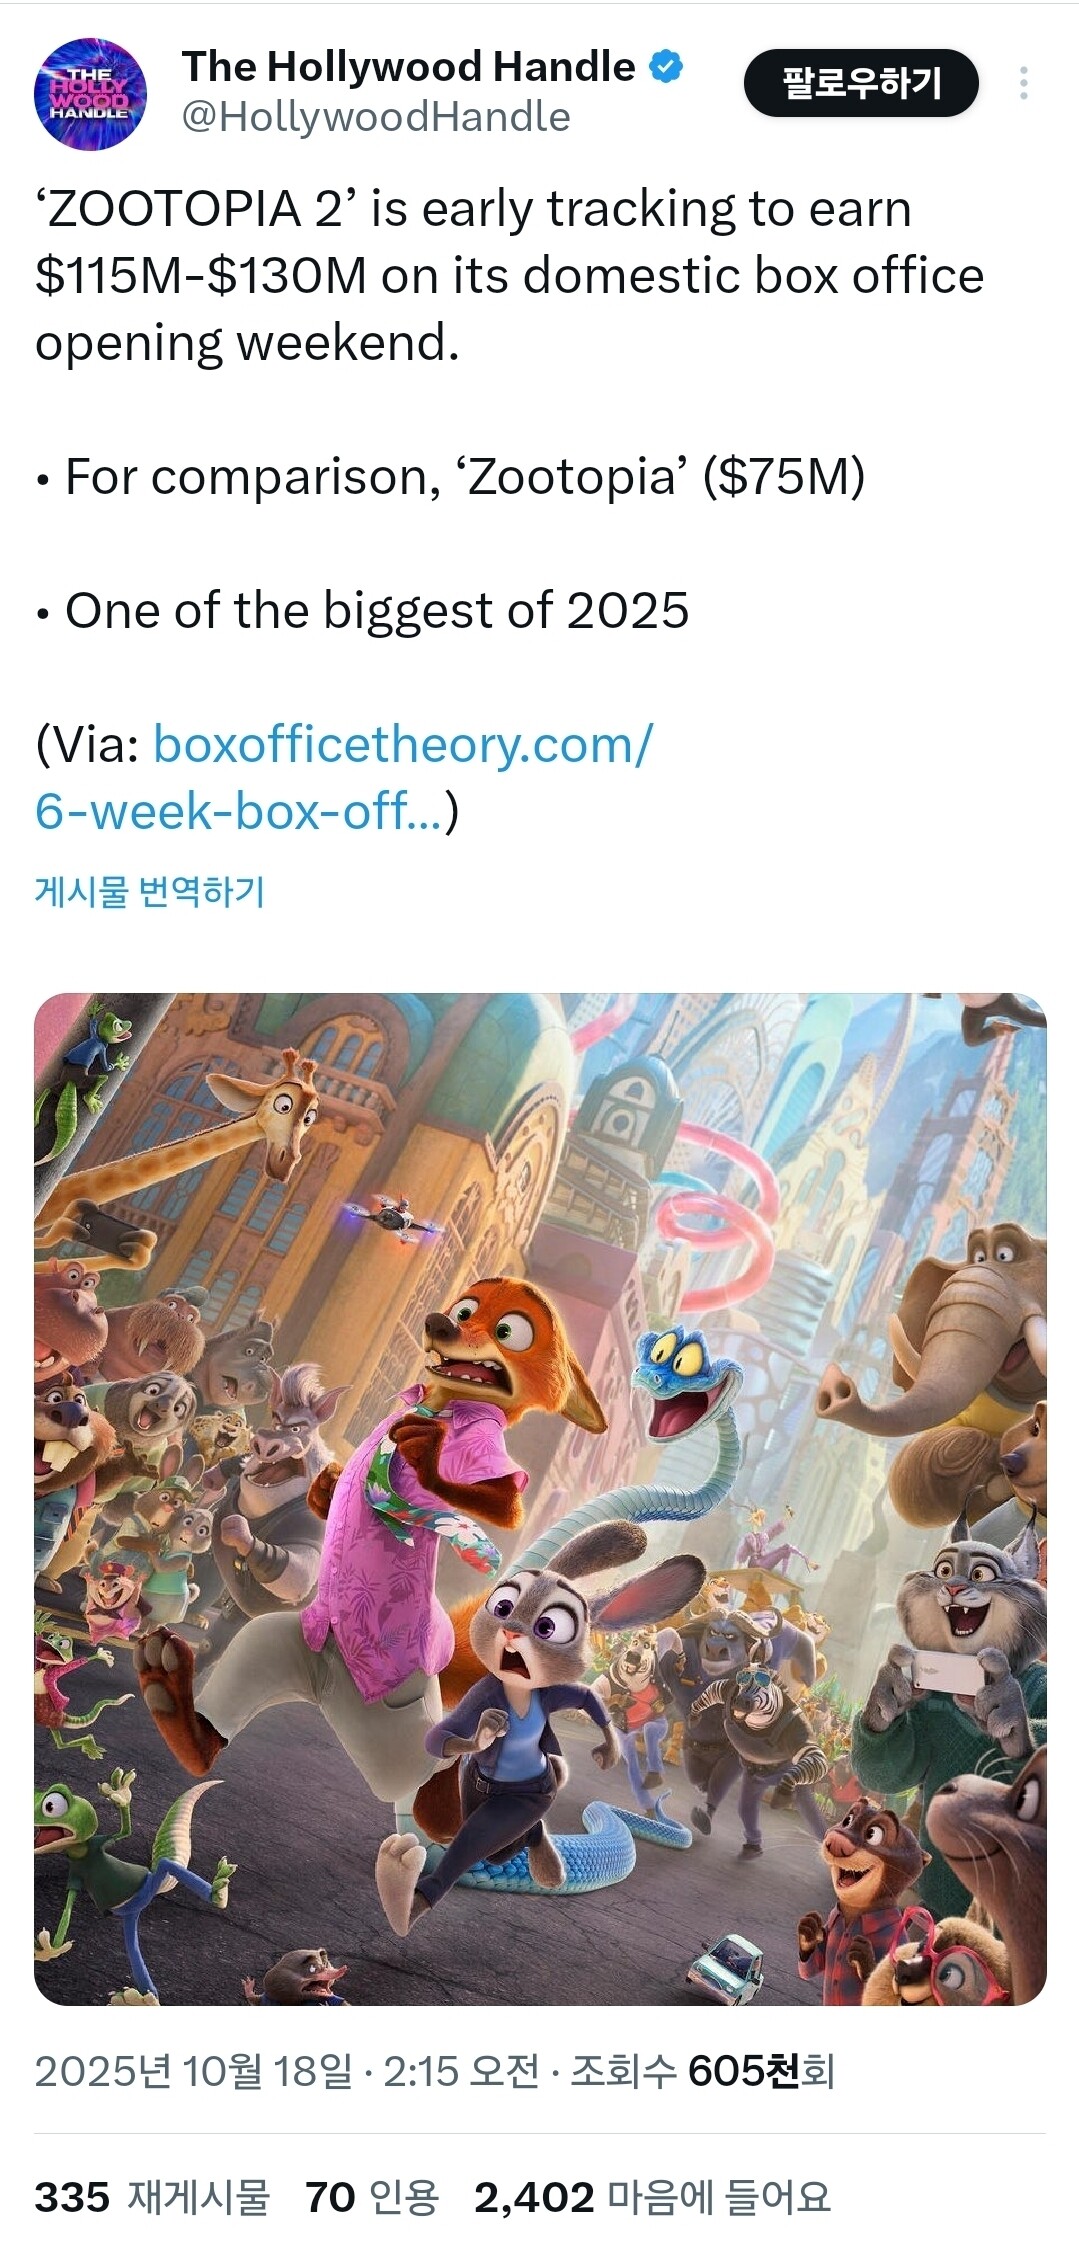The image size is (1079, 2248).
Task: Click the 6-week-box-off… link text
Action: coord(238,811)
